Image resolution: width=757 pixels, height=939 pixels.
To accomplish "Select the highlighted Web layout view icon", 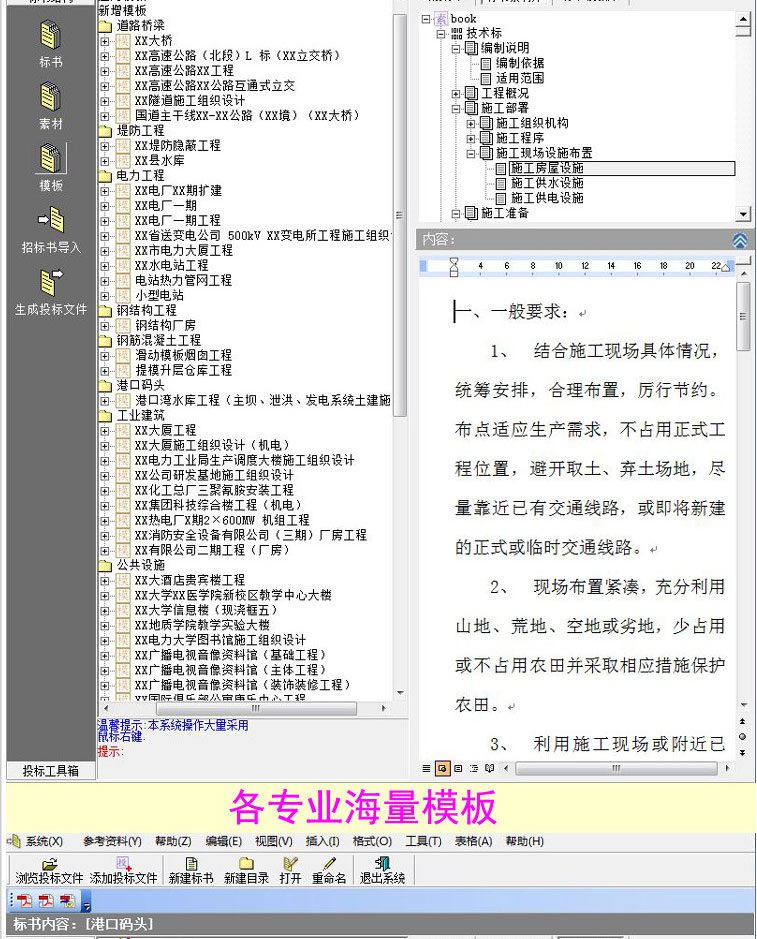I will (x=443, y=768).
